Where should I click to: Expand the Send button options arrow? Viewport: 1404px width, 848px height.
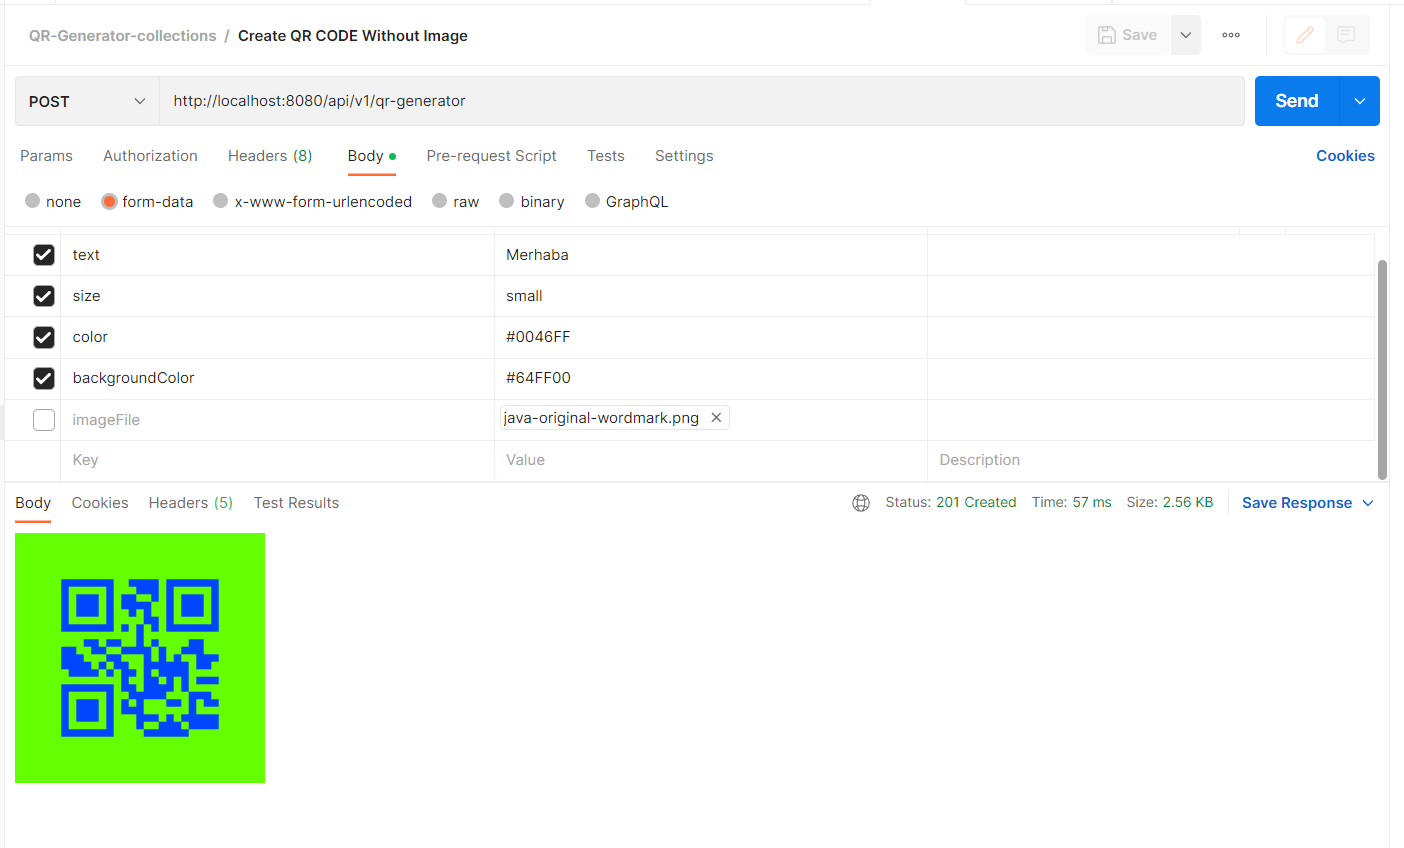(1360, 101)
